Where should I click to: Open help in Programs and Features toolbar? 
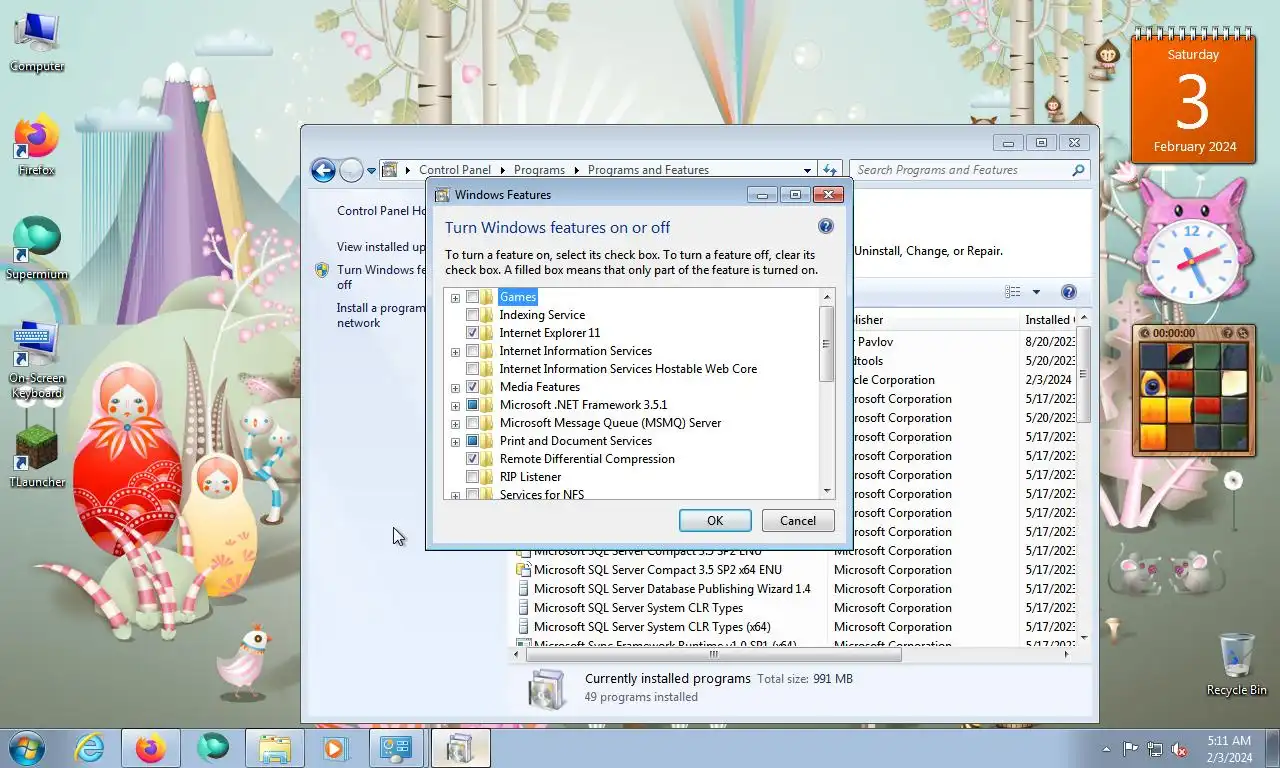point(1068,292)
